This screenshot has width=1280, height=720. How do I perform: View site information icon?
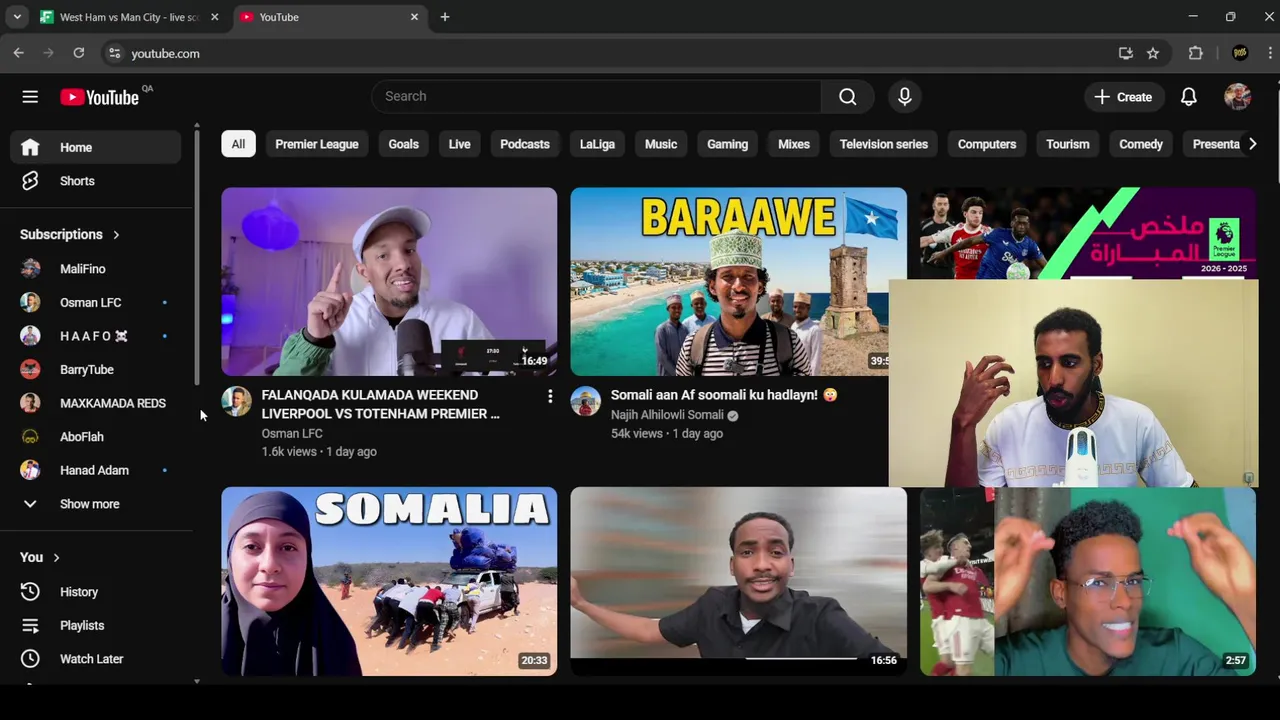tap(114, 53)
